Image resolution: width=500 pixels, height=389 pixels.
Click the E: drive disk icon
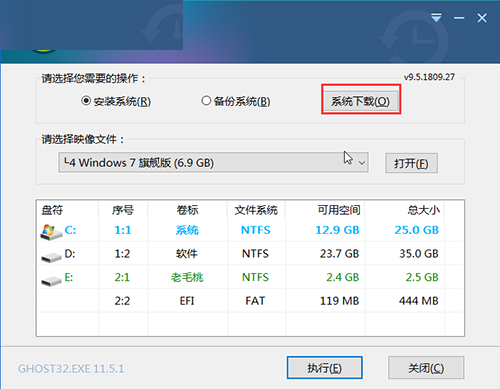(x=51, y=281)
